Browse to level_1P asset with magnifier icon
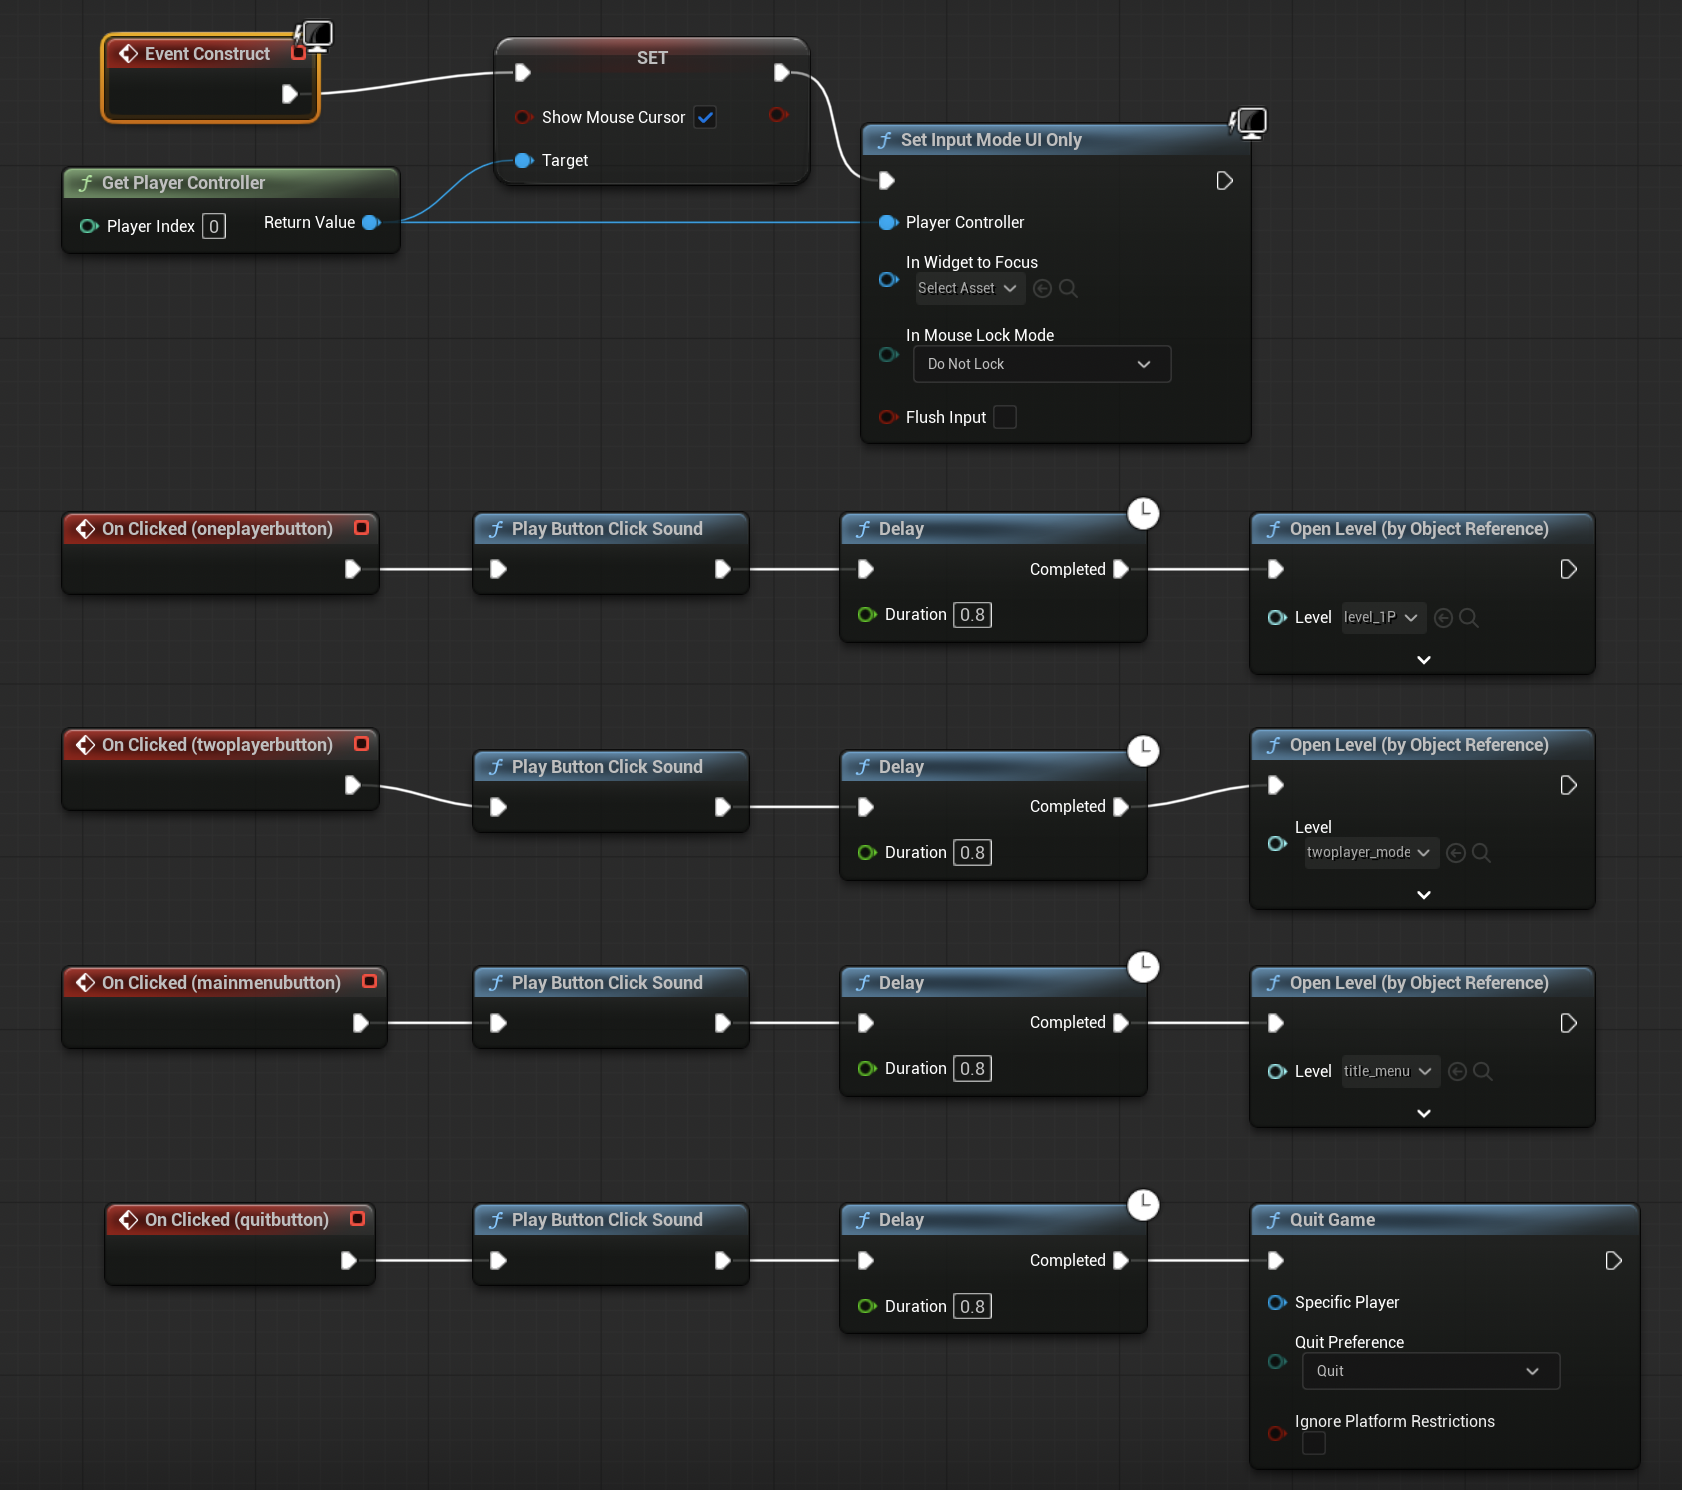 [x=1469, y=618]
